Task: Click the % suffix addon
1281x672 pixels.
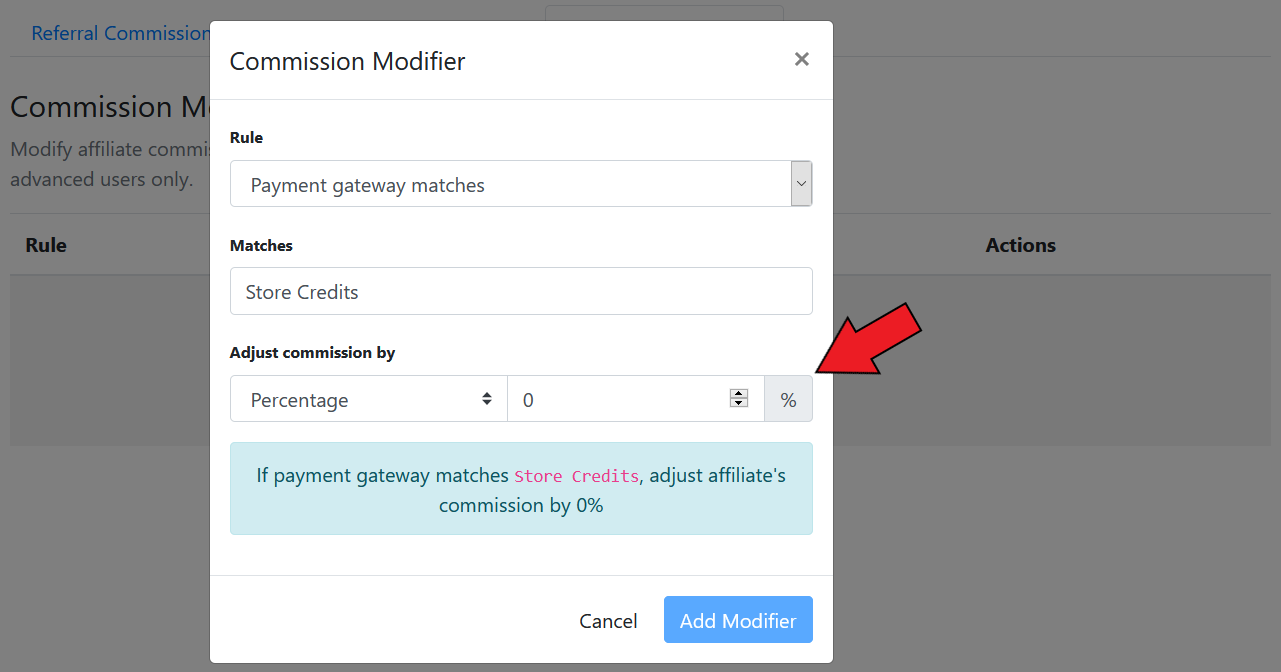Action: point(789,399)
